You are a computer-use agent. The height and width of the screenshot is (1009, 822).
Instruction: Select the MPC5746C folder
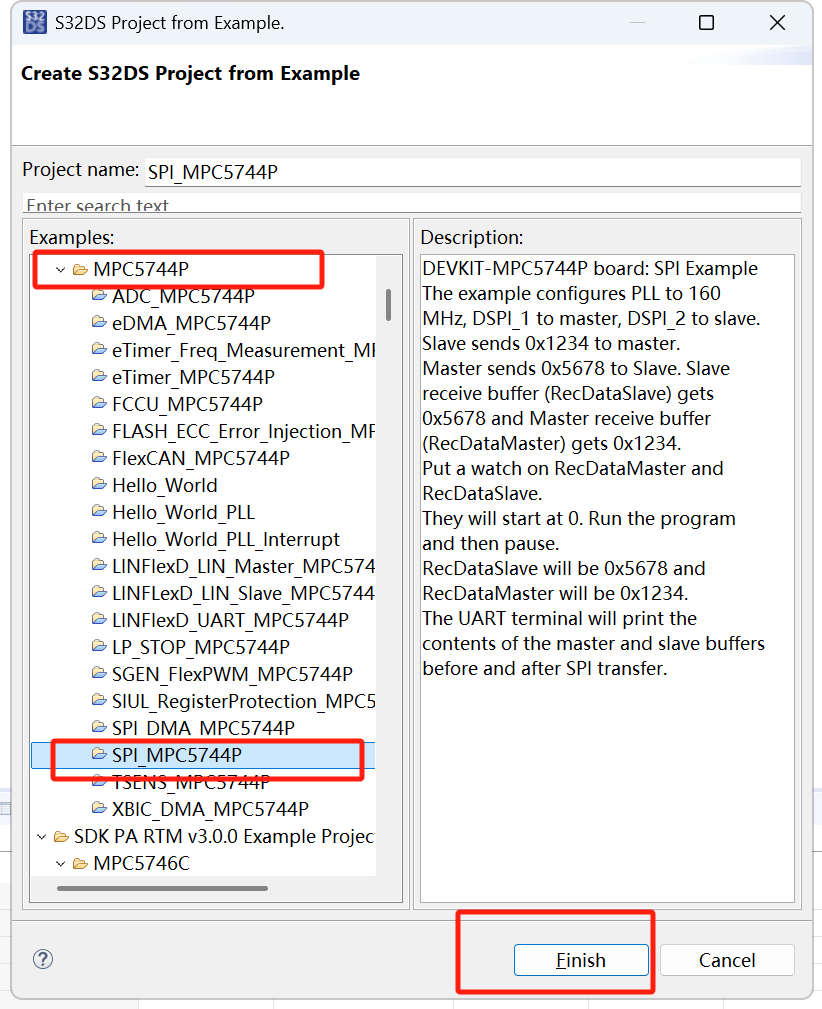pyautogui.click(x=142, y=864)
